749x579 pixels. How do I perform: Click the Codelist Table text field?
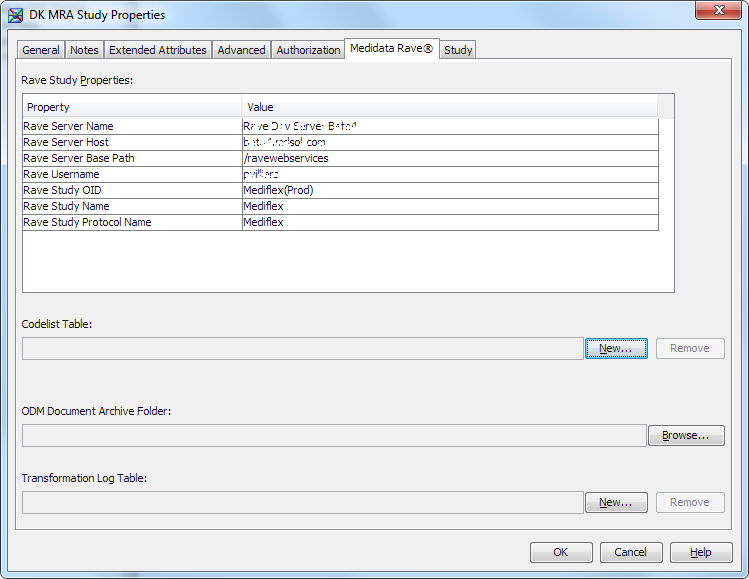click(302, 348)
